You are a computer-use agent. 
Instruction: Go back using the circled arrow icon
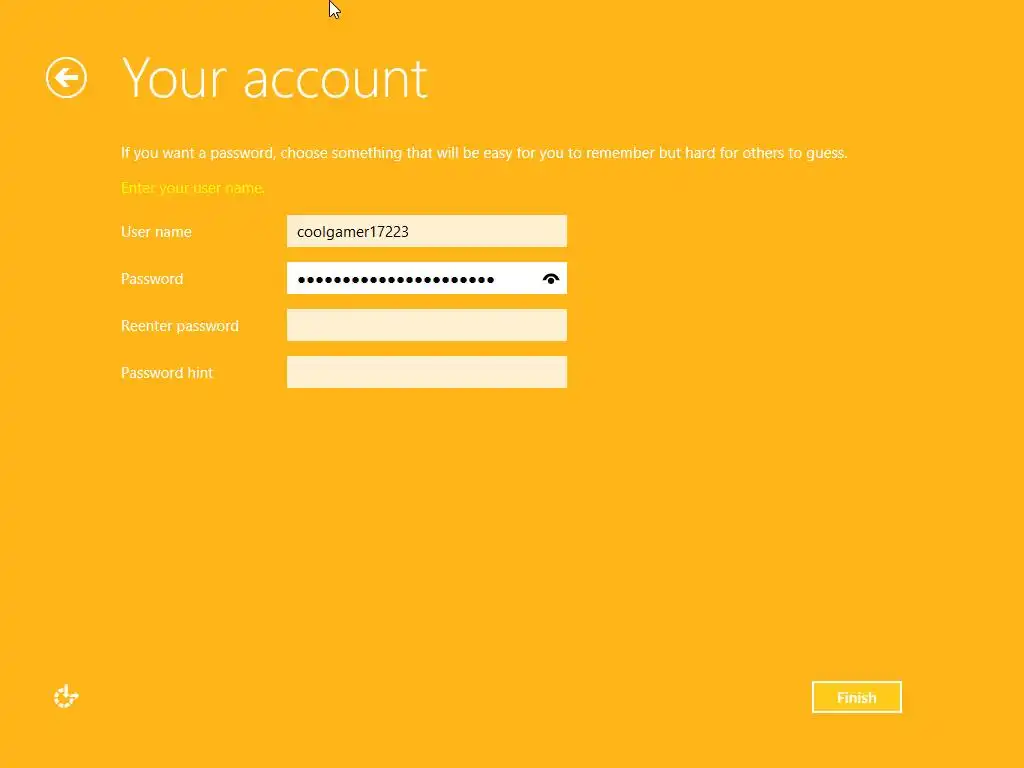[x=66, y=78]
